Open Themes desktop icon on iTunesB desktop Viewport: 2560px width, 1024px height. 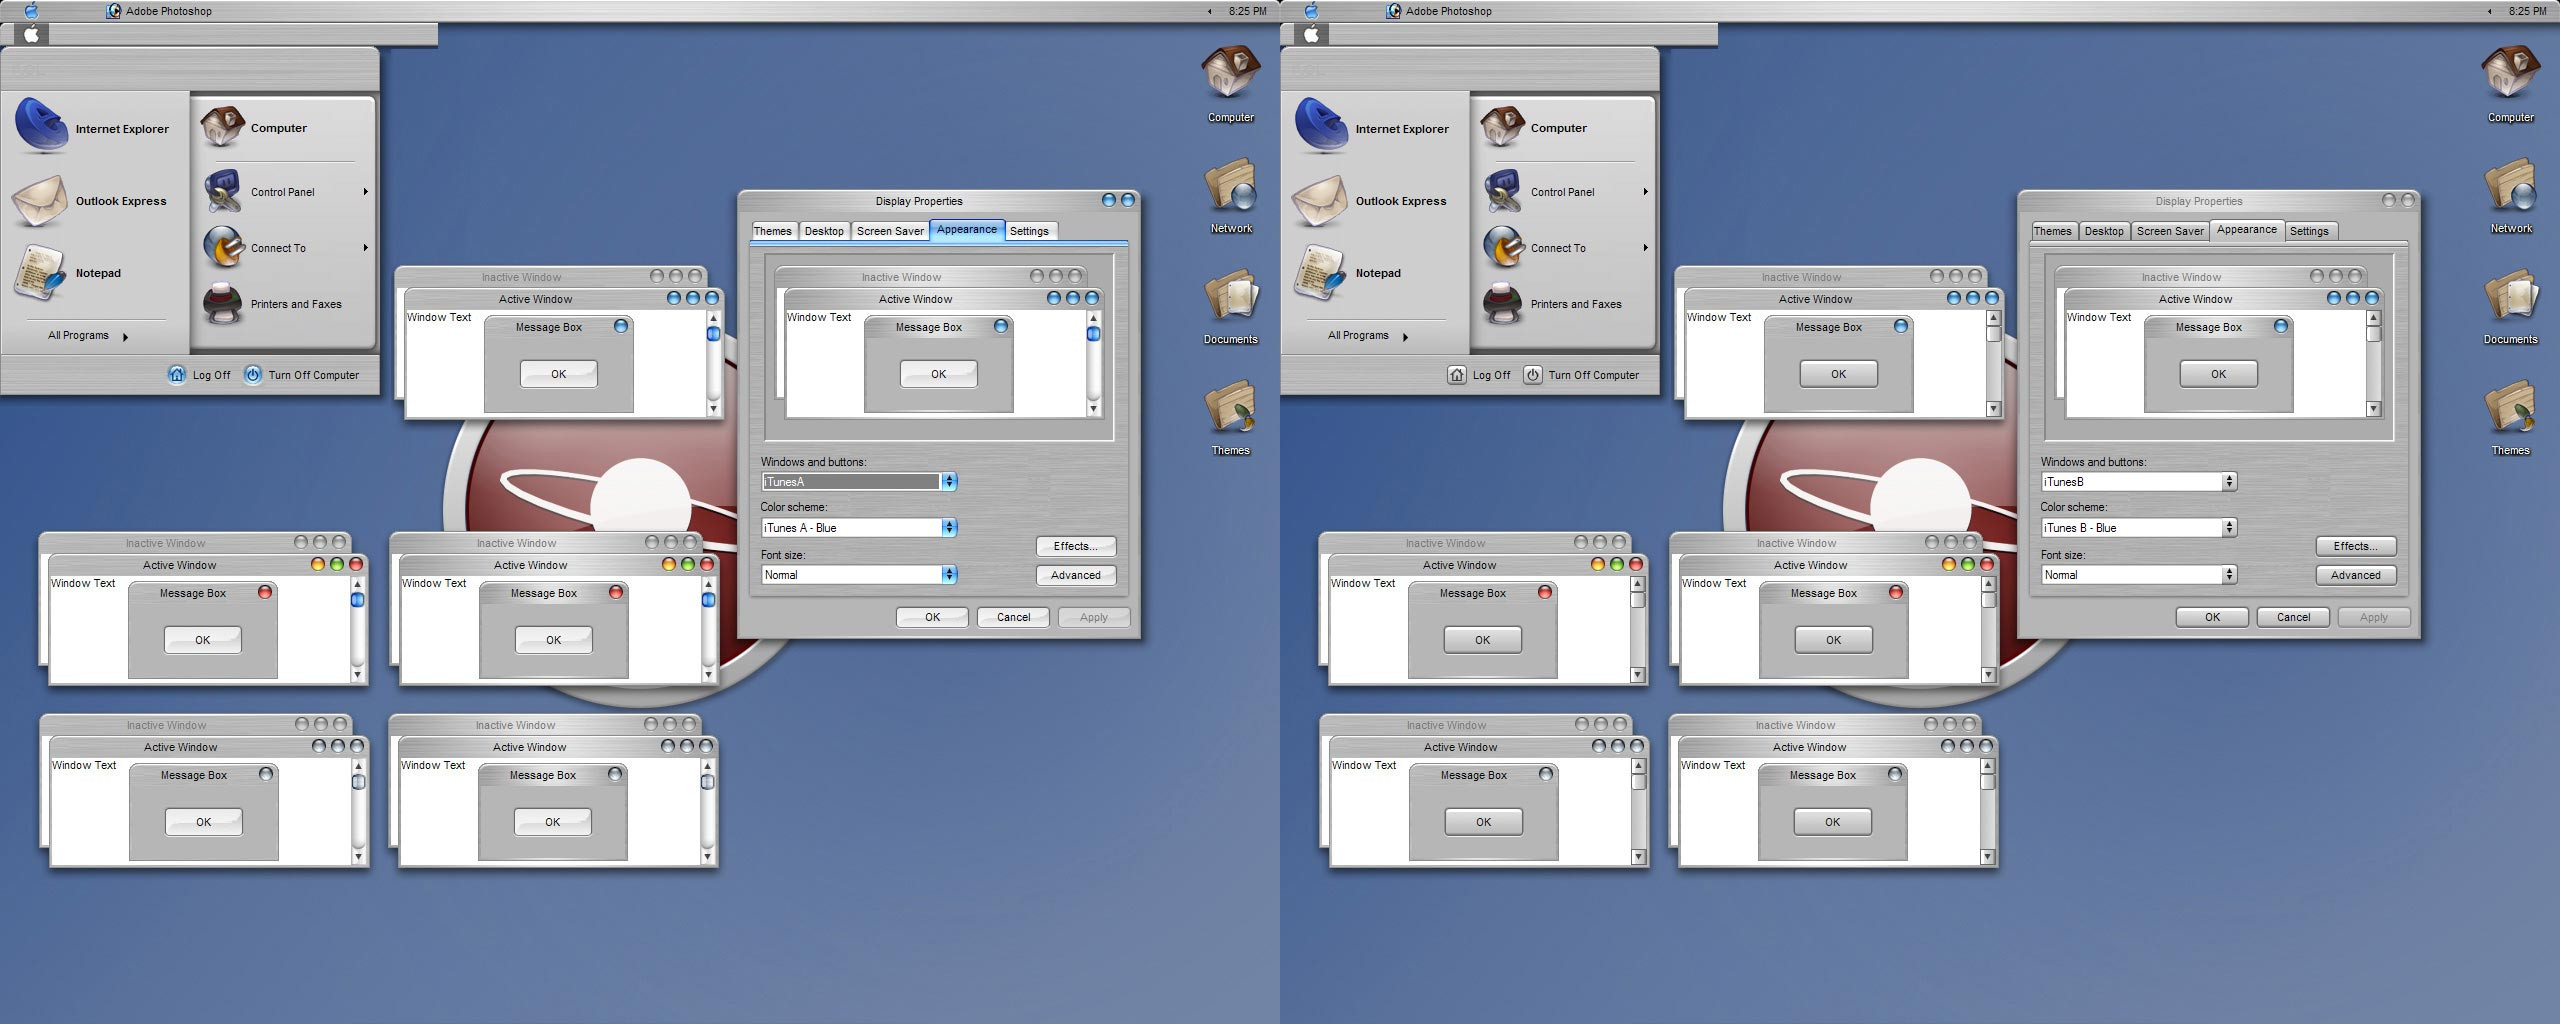coord(2510,417)
